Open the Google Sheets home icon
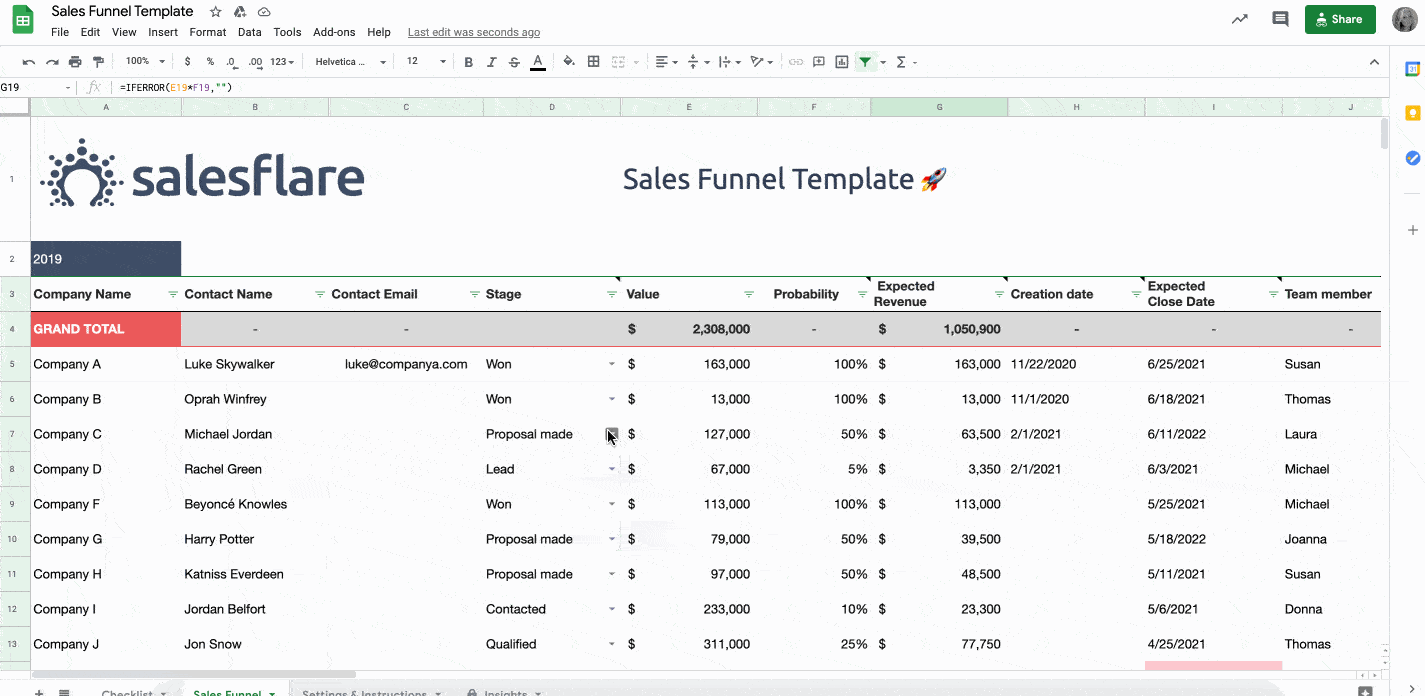The image size is (1425, 696). [x=23, y=20]
